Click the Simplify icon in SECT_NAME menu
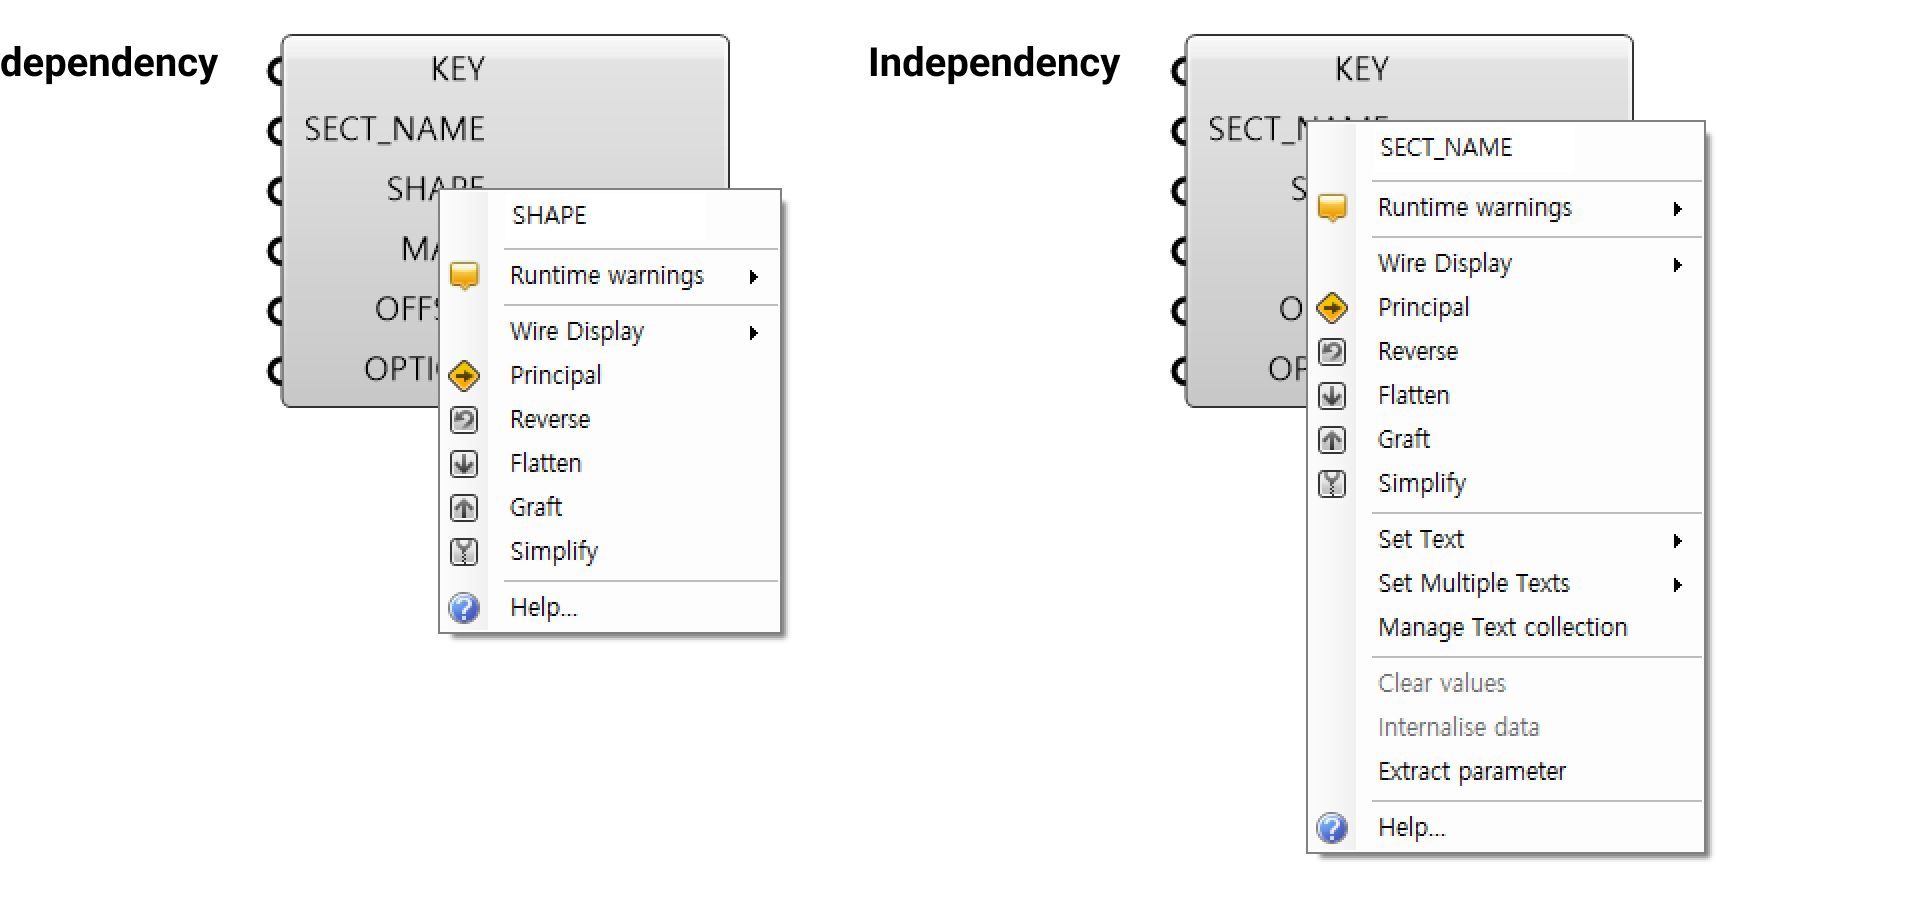Image resolution: width=1926 pixels, height=900 pixels. pos(1332,484)
